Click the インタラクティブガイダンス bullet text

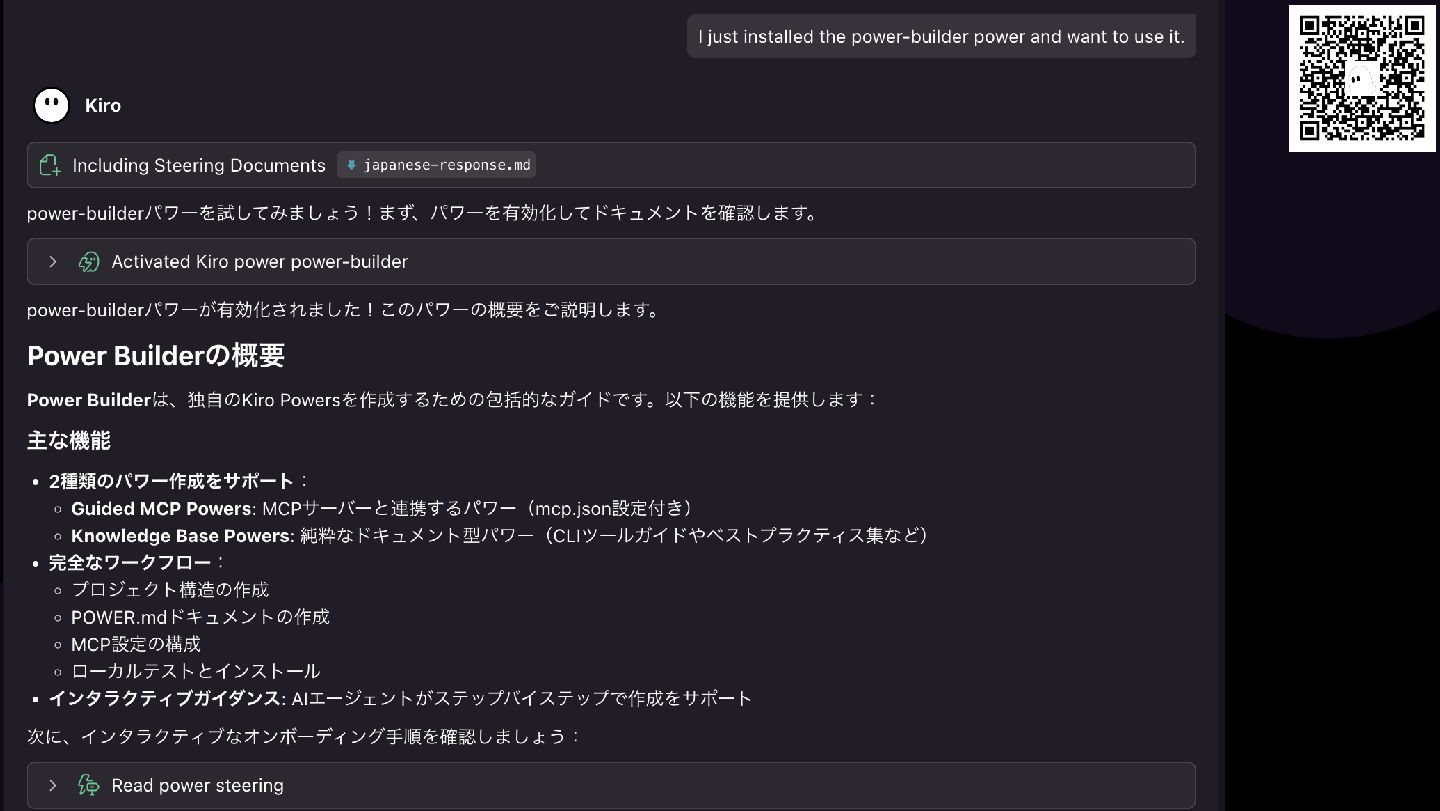pyautogui.click(x=166, y=698)
